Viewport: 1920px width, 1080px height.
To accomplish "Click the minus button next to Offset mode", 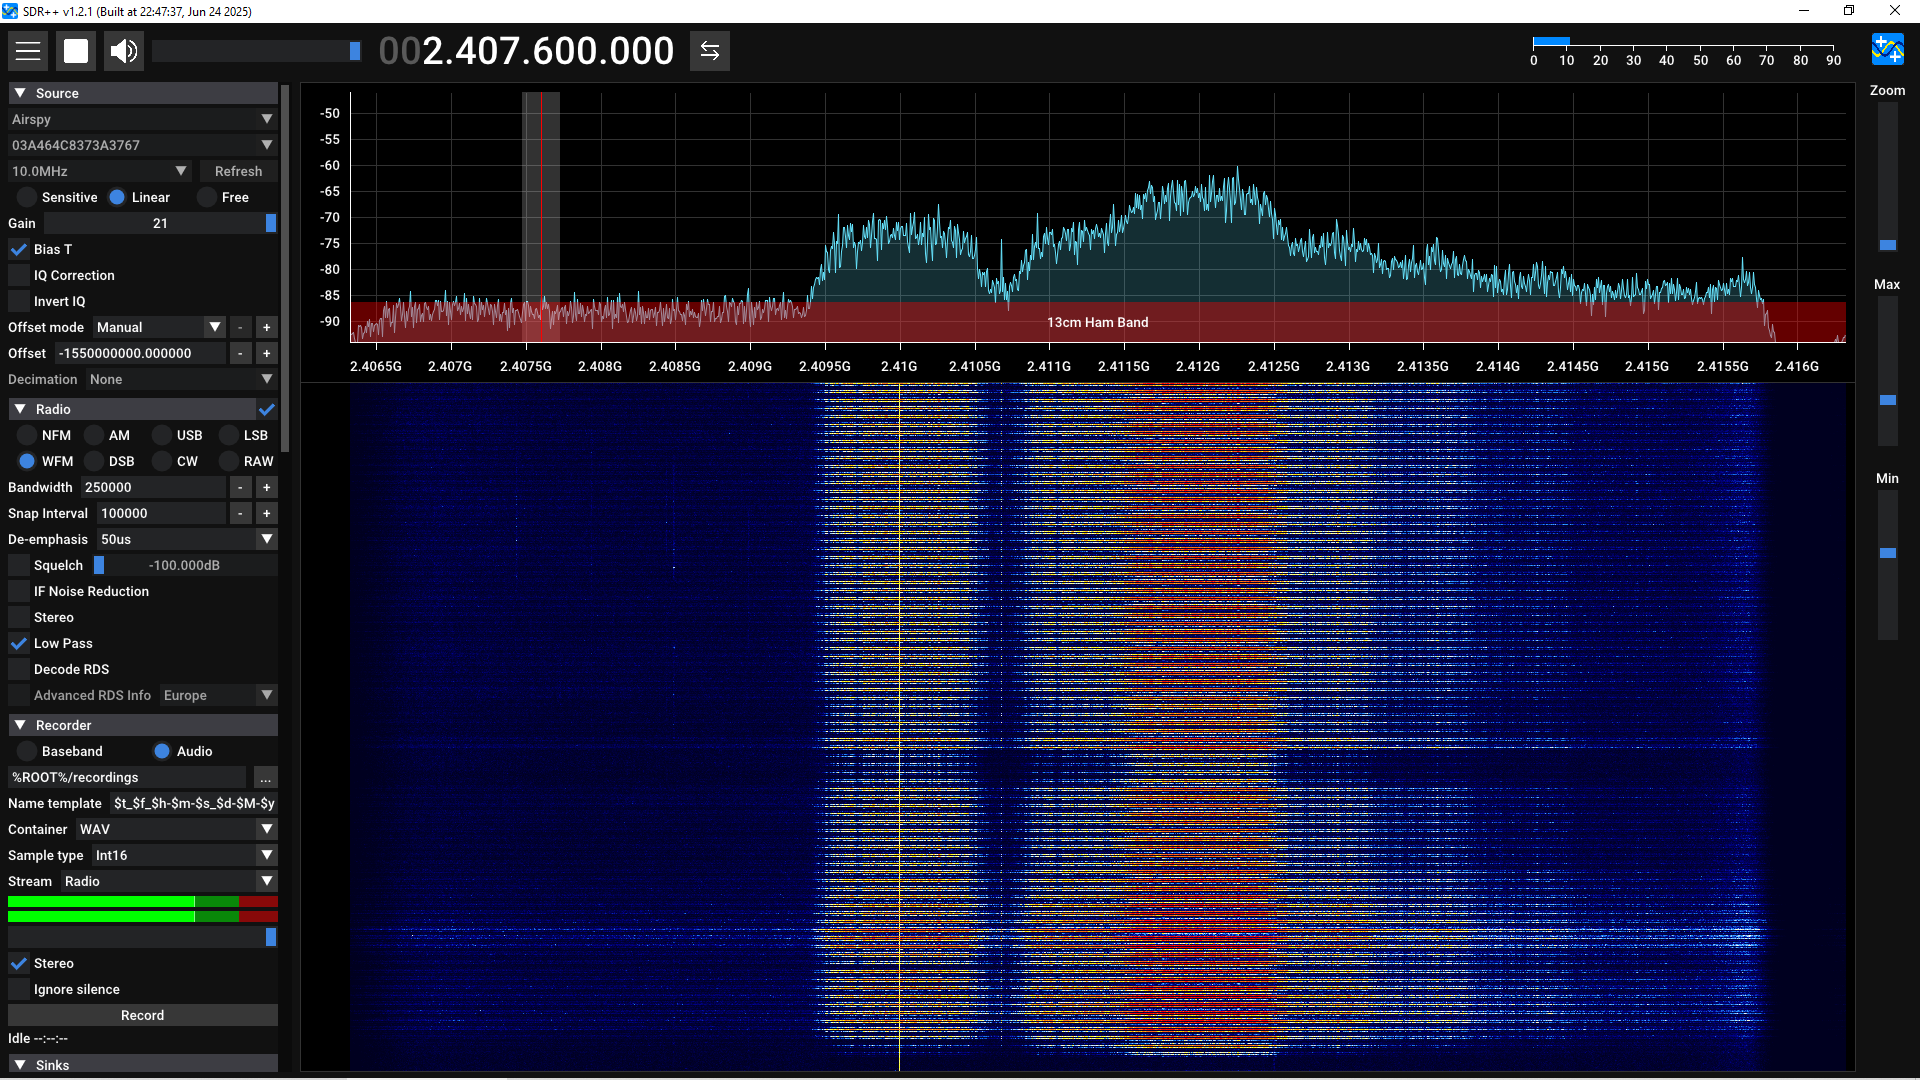I will (240, 327).
